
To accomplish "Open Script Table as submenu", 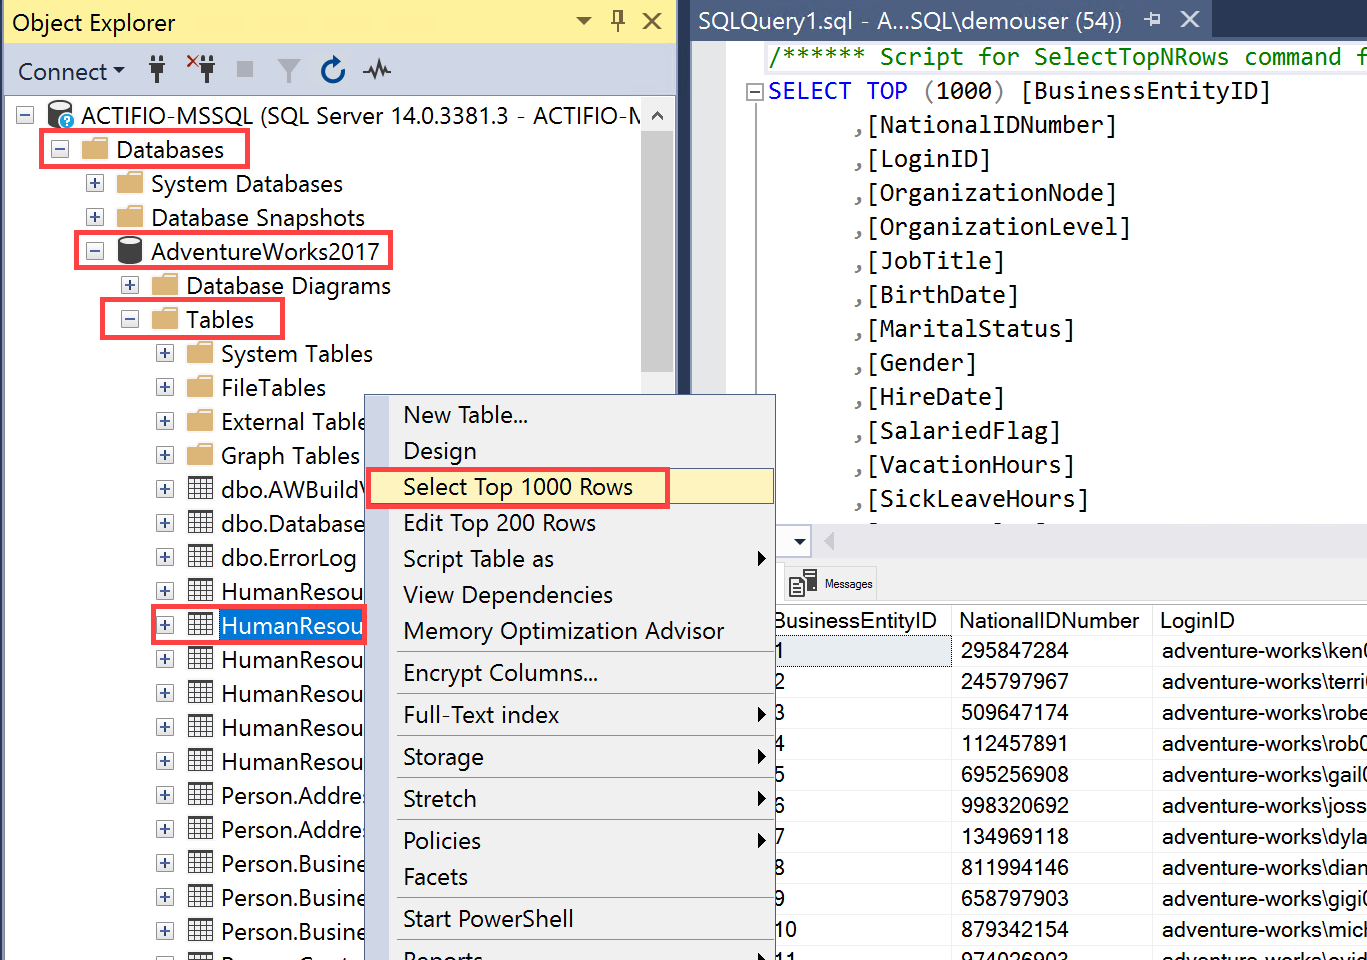I will click(570, 559).
